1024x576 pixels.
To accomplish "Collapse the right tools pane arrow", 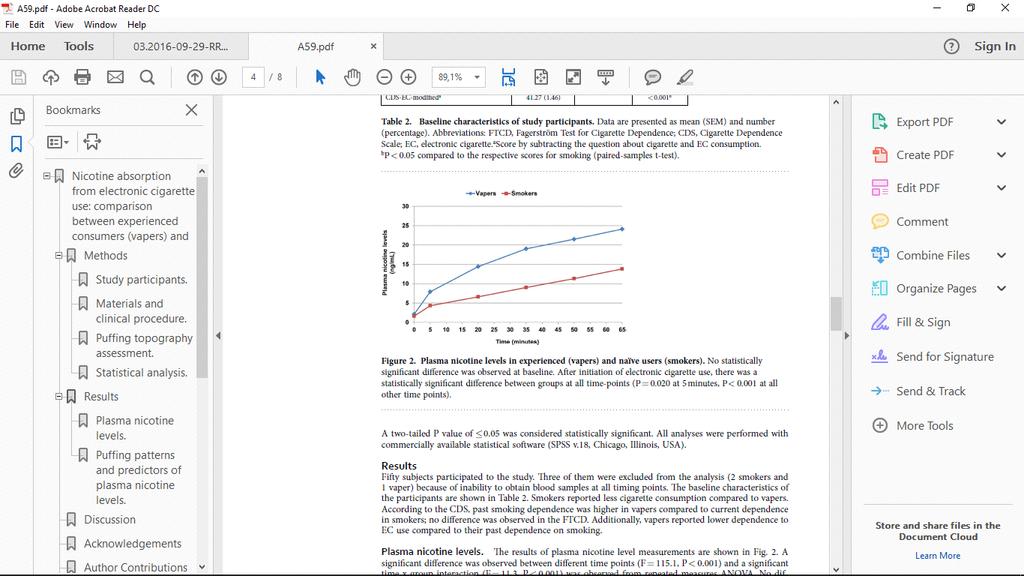I will click(x=846, y=336).
